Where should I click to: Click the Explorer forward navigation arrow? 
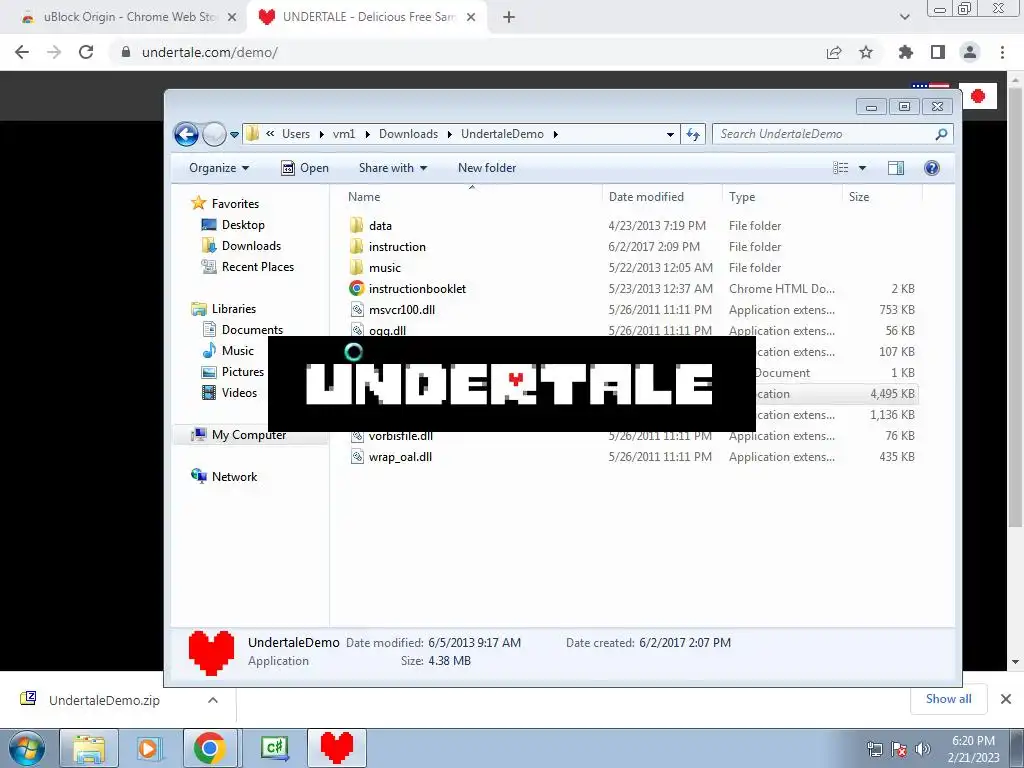[214, 135]
